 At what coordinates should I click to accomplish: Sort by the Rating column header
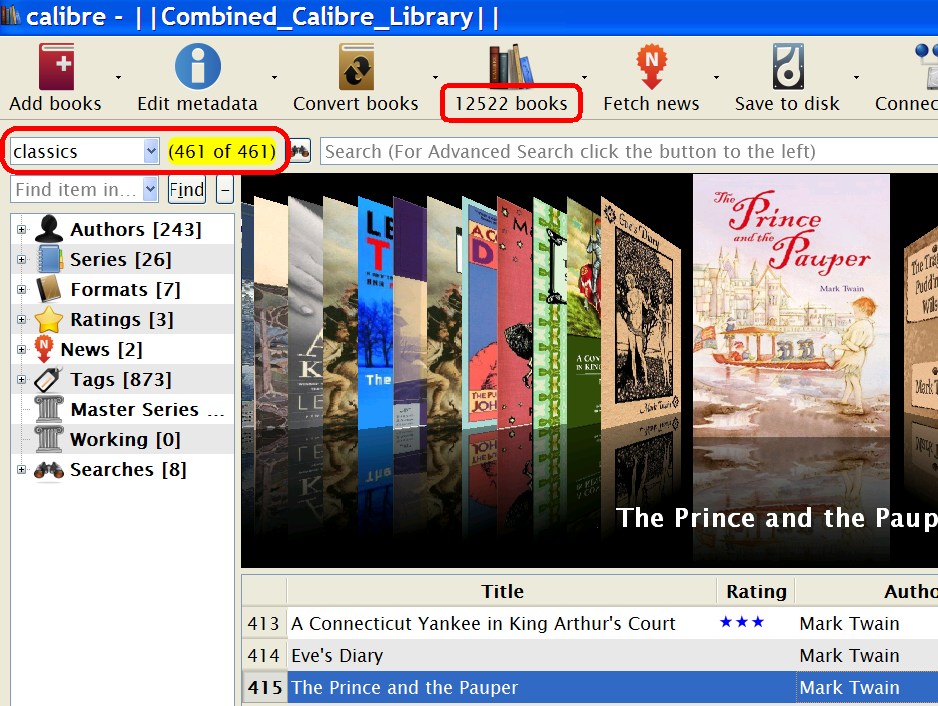coord(756,591)
